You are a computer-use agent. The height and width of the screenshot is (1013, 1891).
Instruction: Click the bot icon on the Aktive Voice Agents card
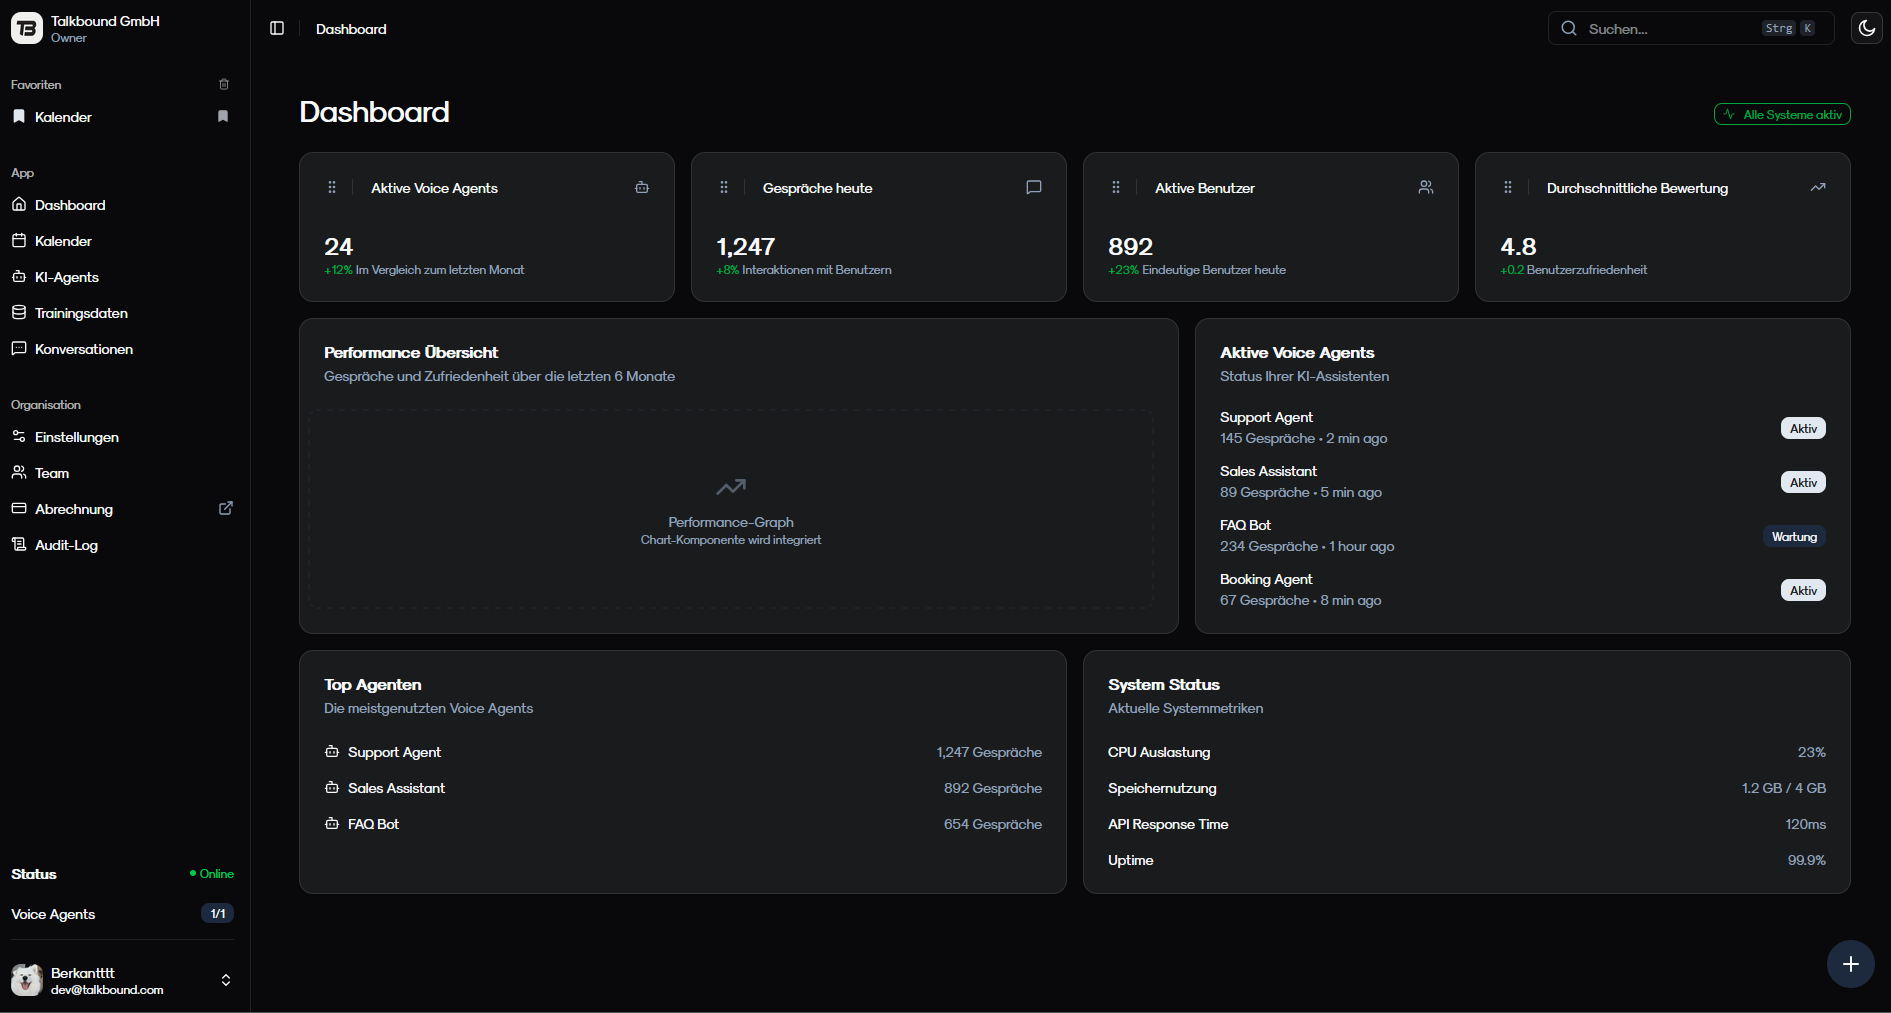coord(642,187)
